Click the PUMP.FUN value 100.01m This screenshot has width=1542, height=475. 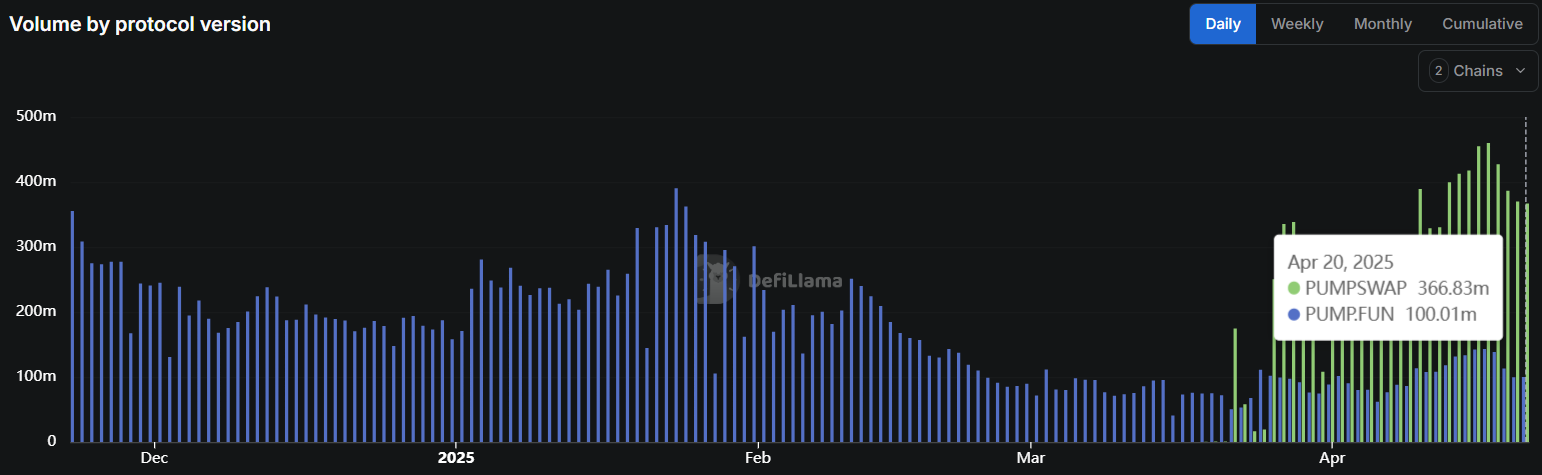click(x=1440, y=314)
